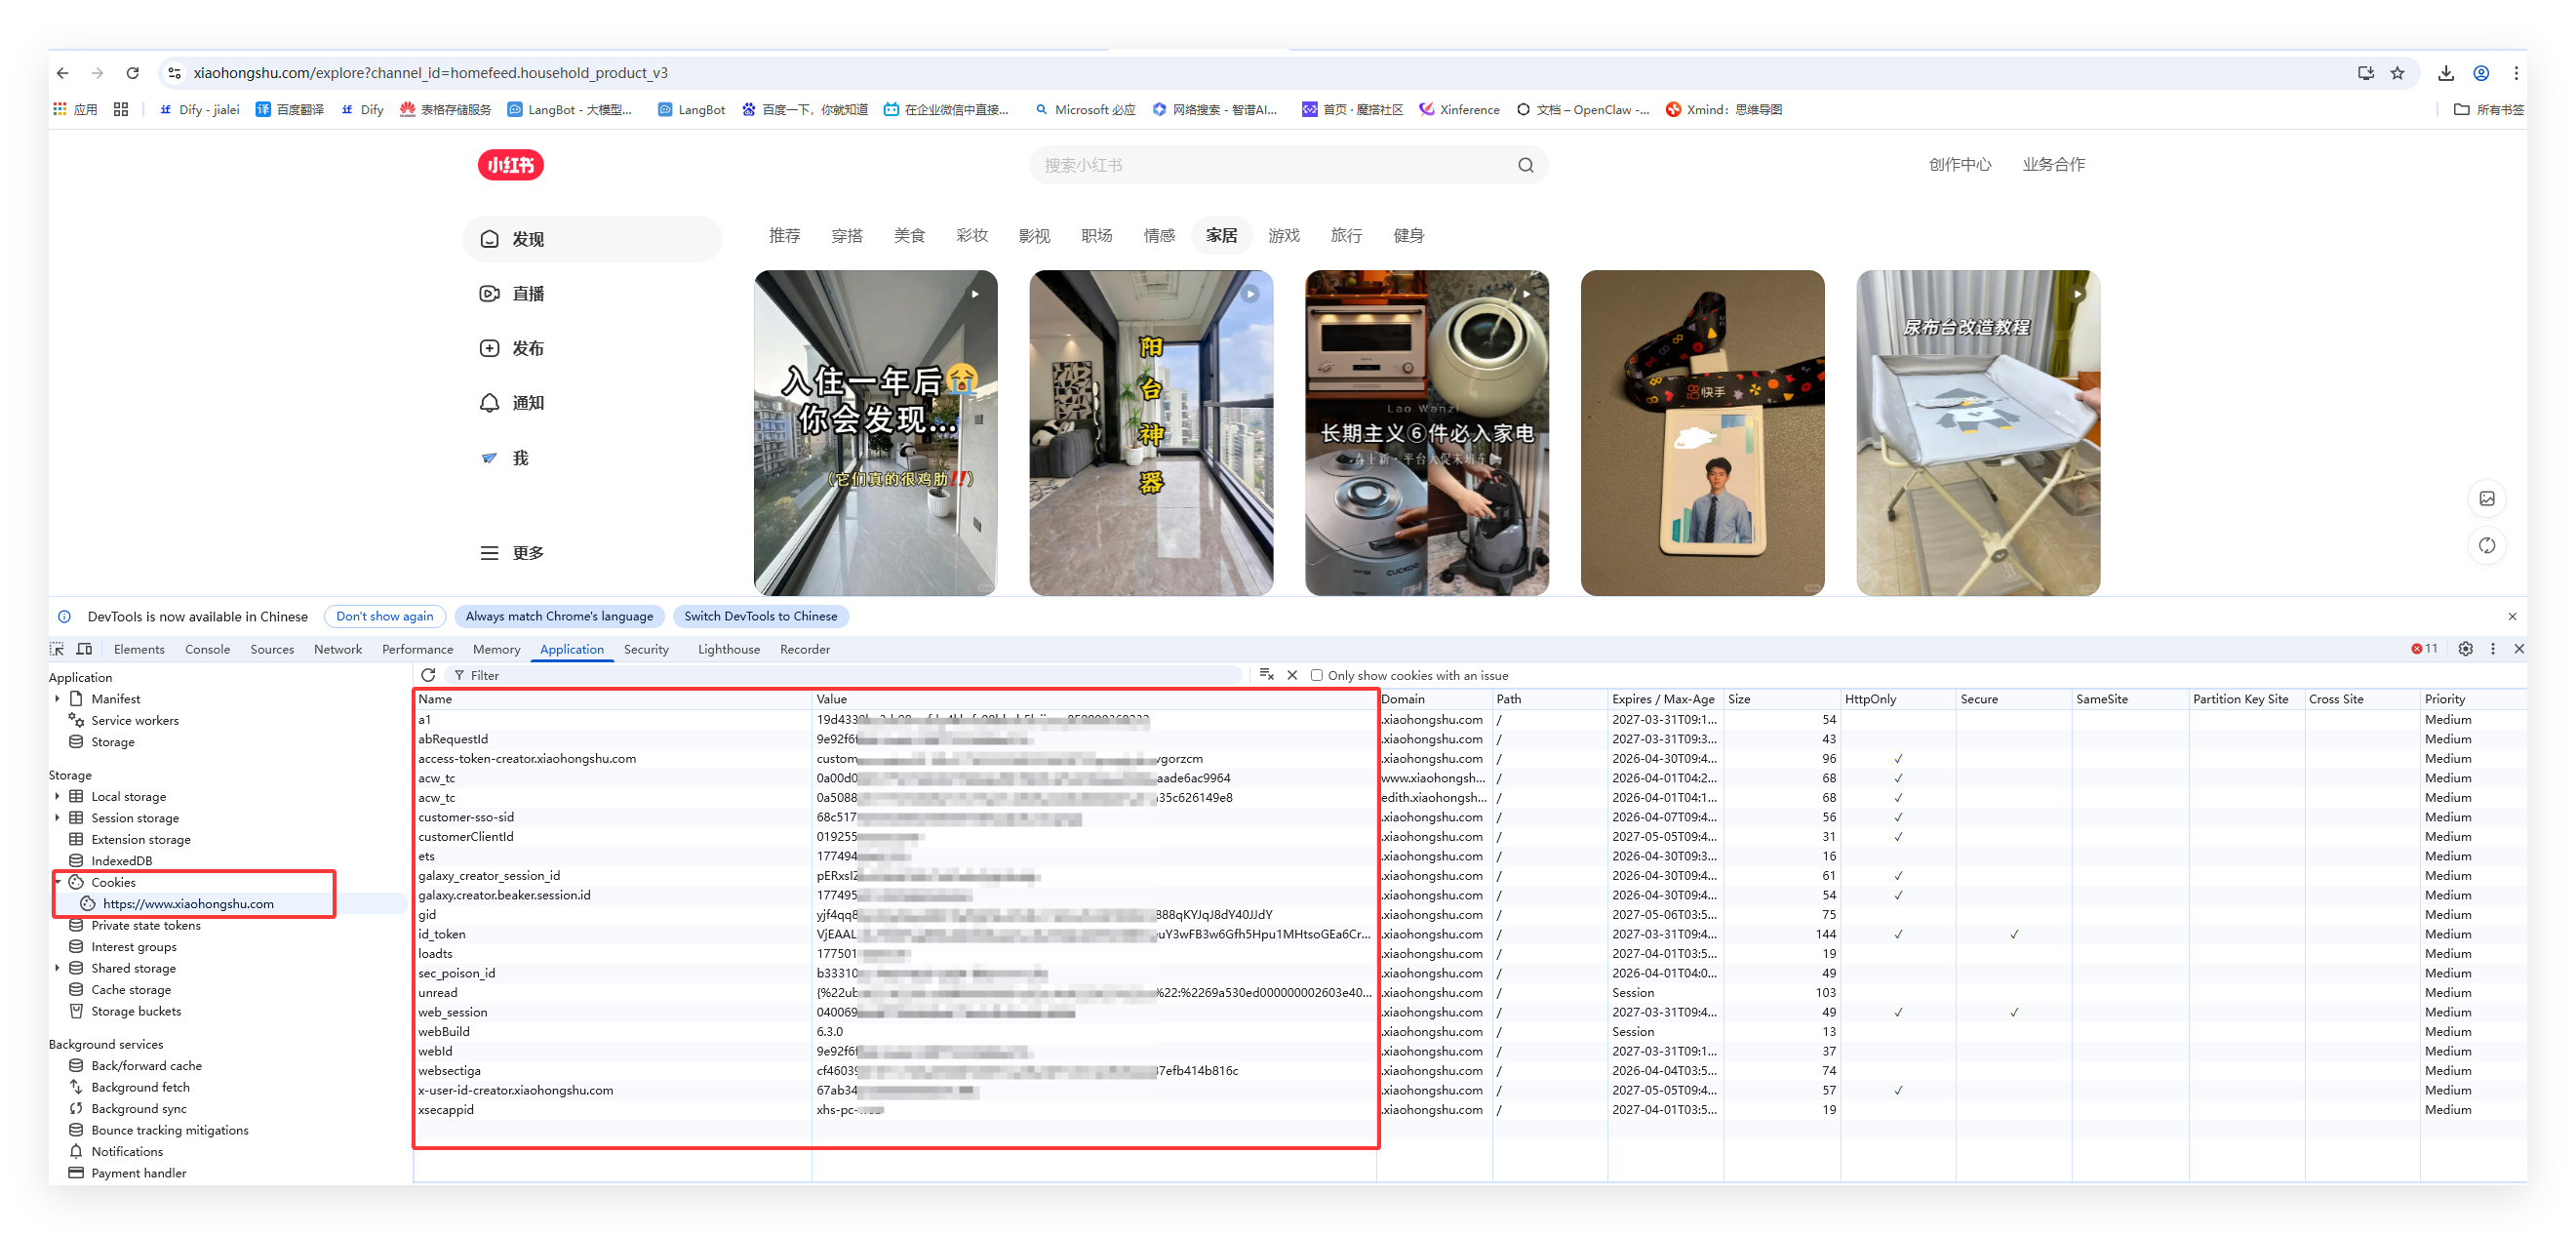2576x1234 pixels.
Task: Expand the Session storage node
Action: (57, 818)
